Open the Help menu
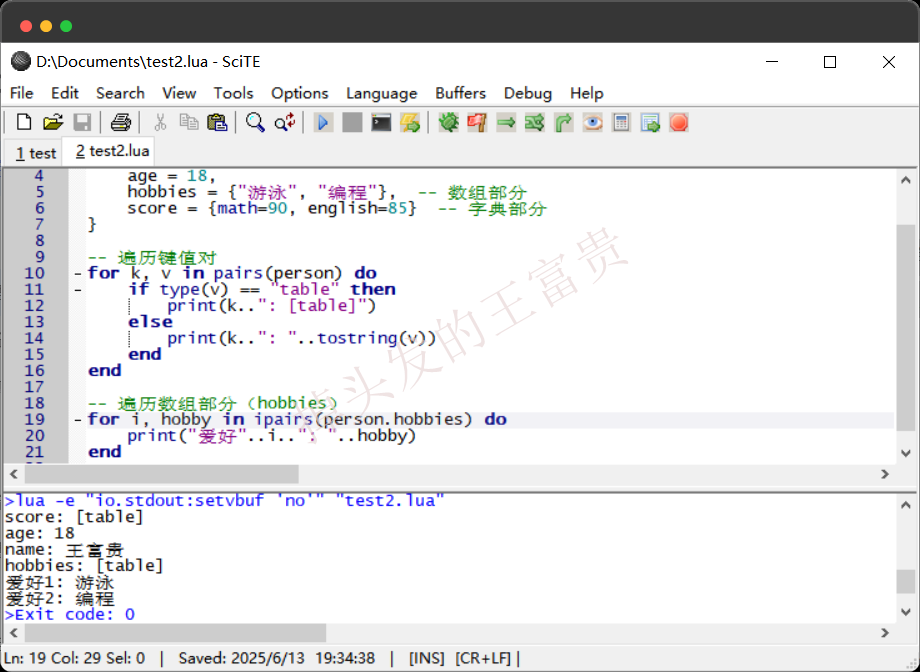Screen dimensions: 920x672 tap(587, 93)
